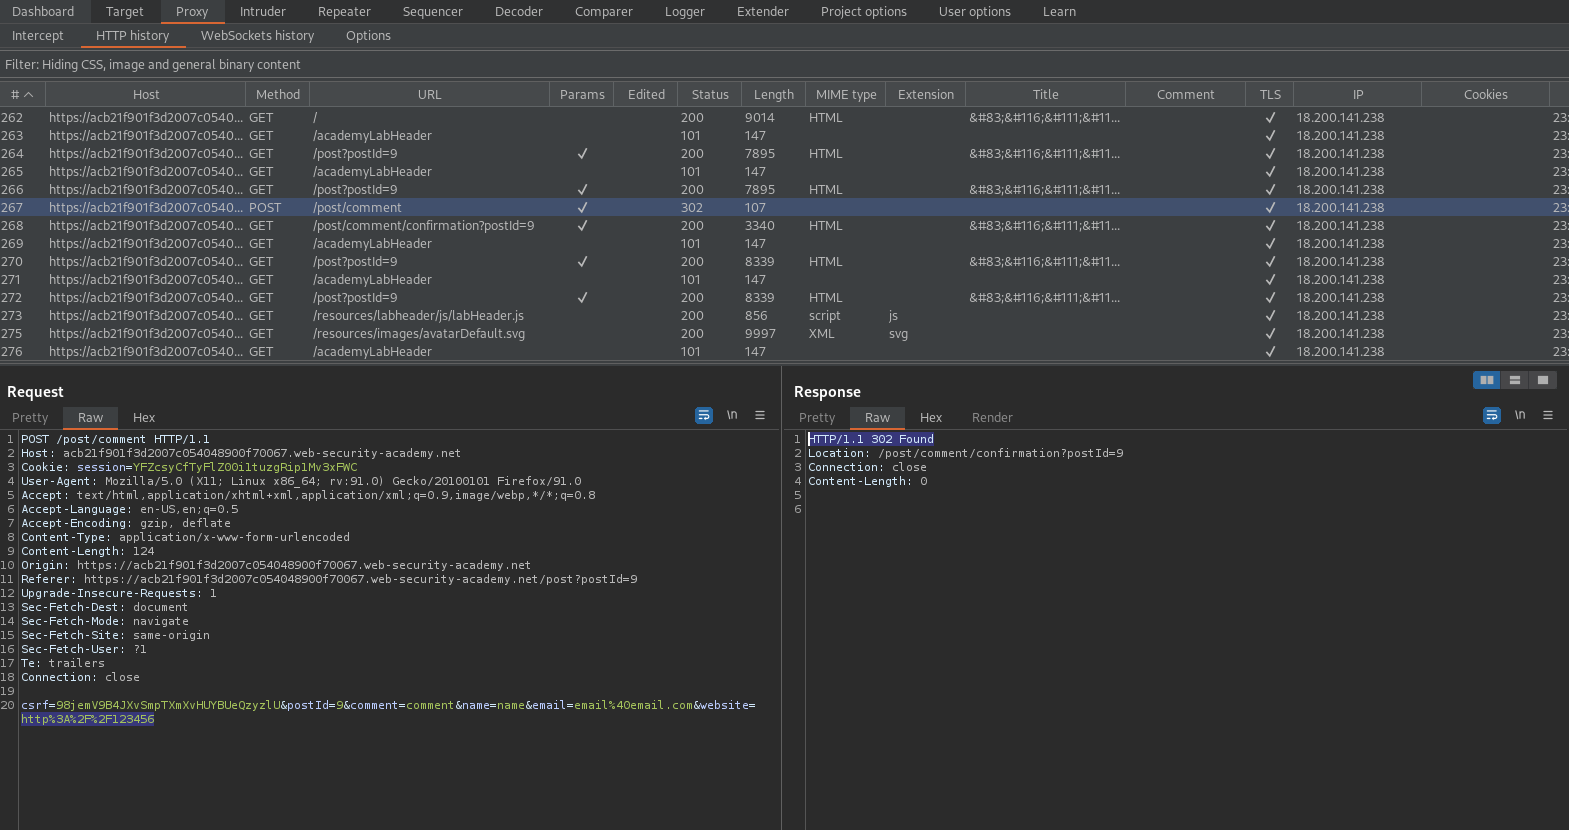Sort table by Method column
1569x830 pixels.
tap(278, 95)
